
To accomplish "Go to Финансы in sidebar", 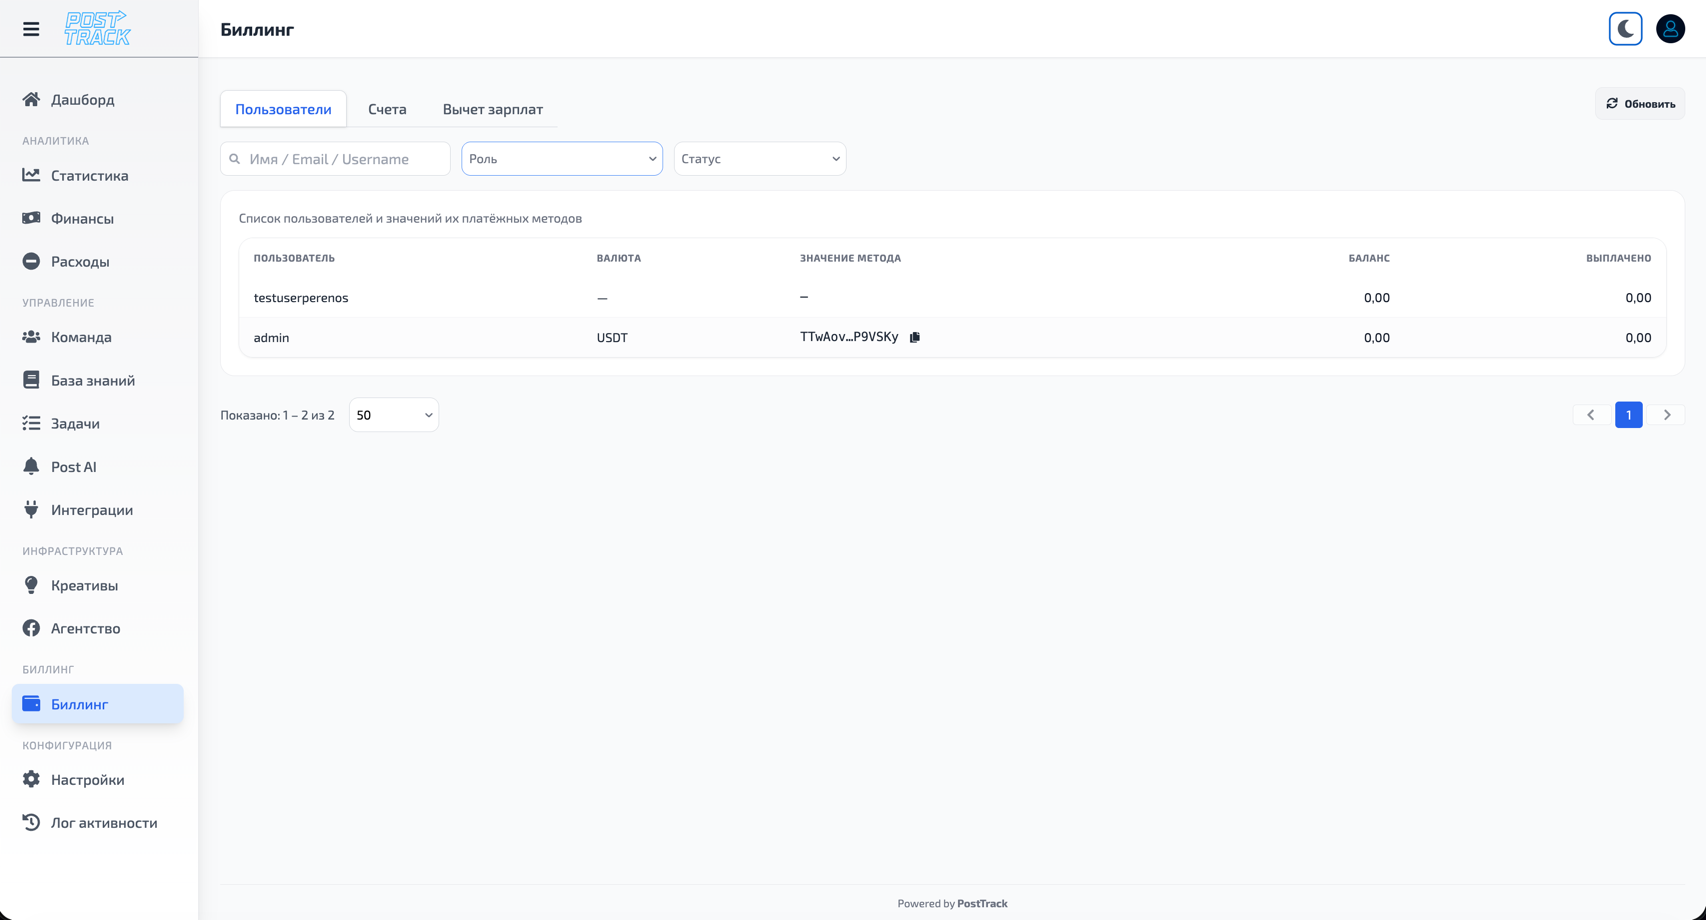I will tap(82, 219).
